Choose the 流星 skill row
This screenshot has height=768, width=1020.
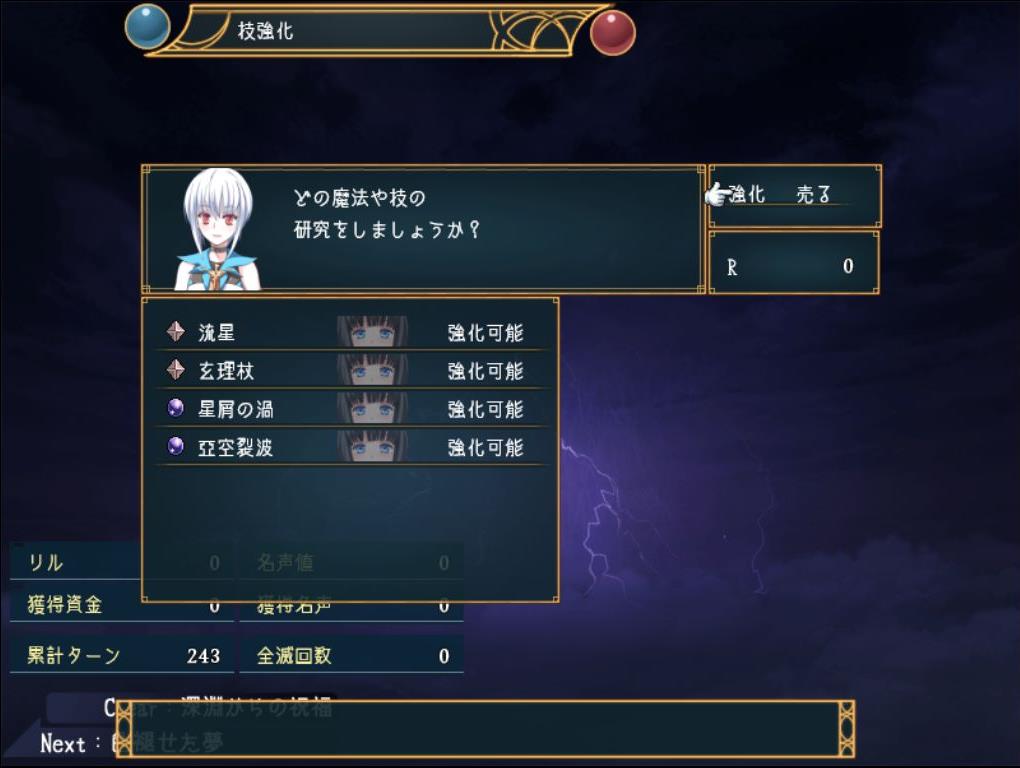pyautogui.click(x=351, y=332)
